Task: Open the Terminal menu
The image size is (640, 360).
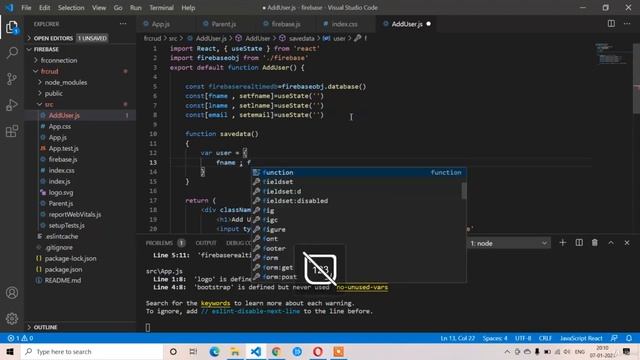Action: (161, 8)
